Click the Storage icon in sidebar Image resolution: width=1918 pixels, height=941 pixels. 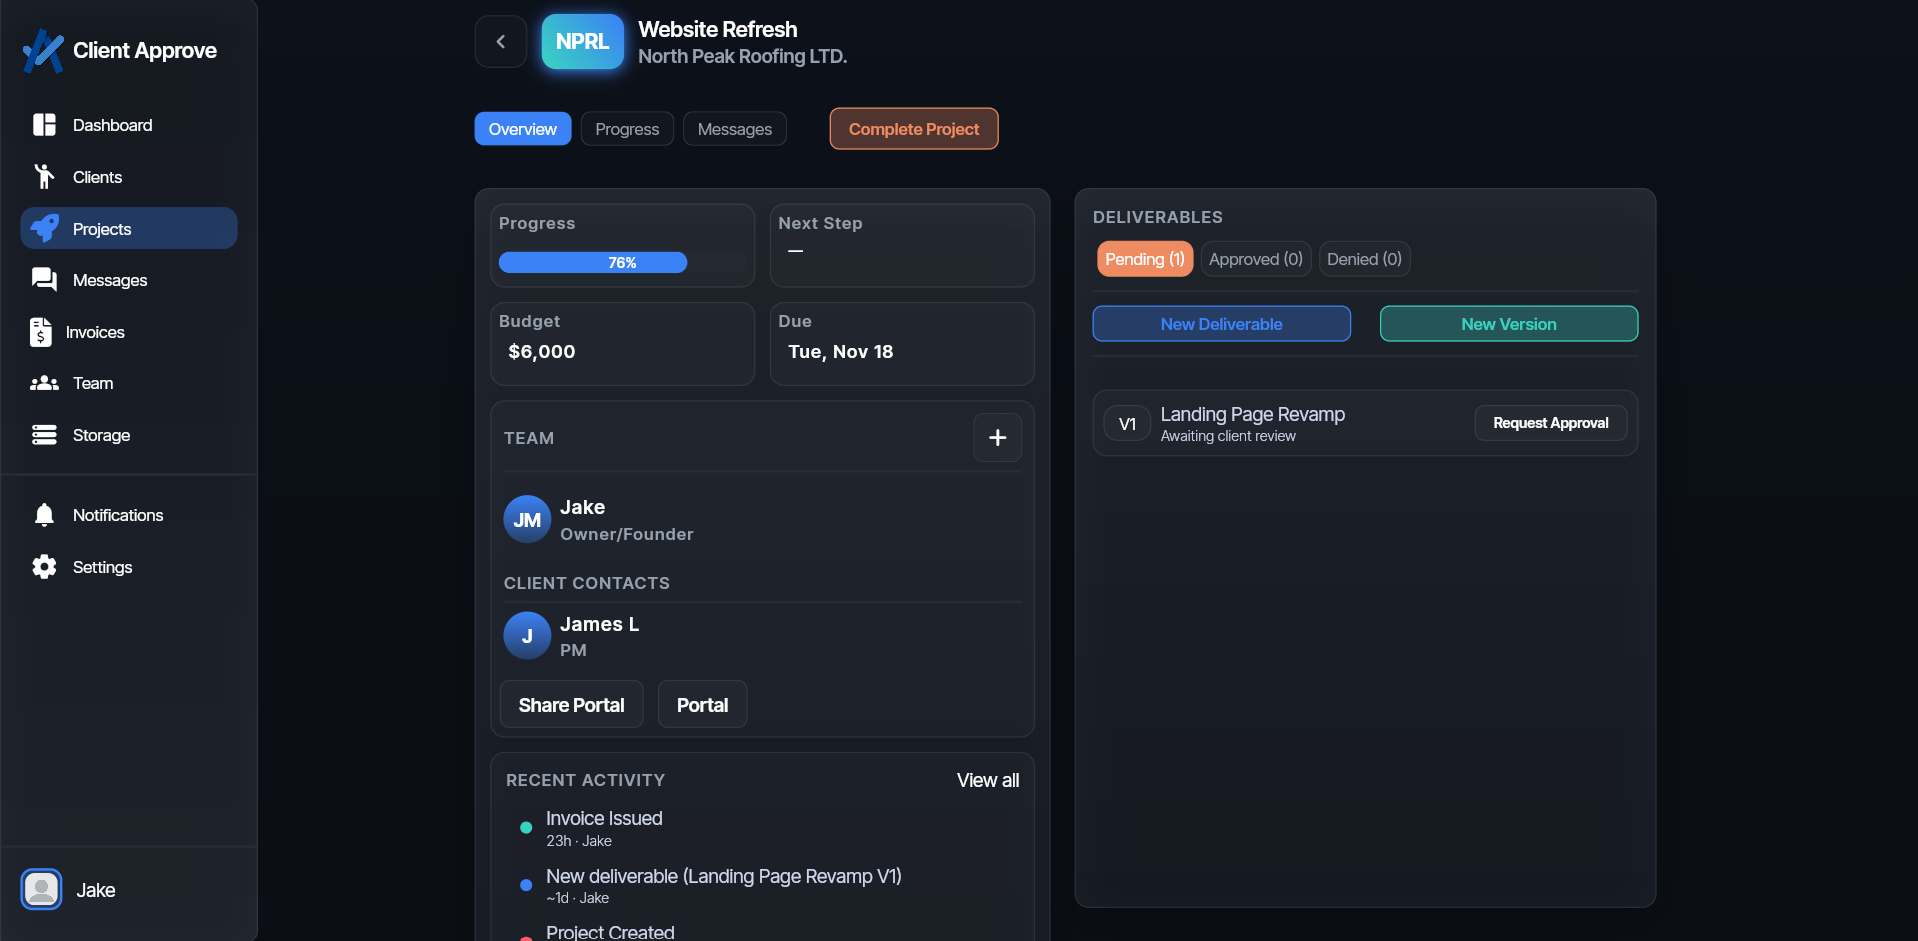coord(44,435)
